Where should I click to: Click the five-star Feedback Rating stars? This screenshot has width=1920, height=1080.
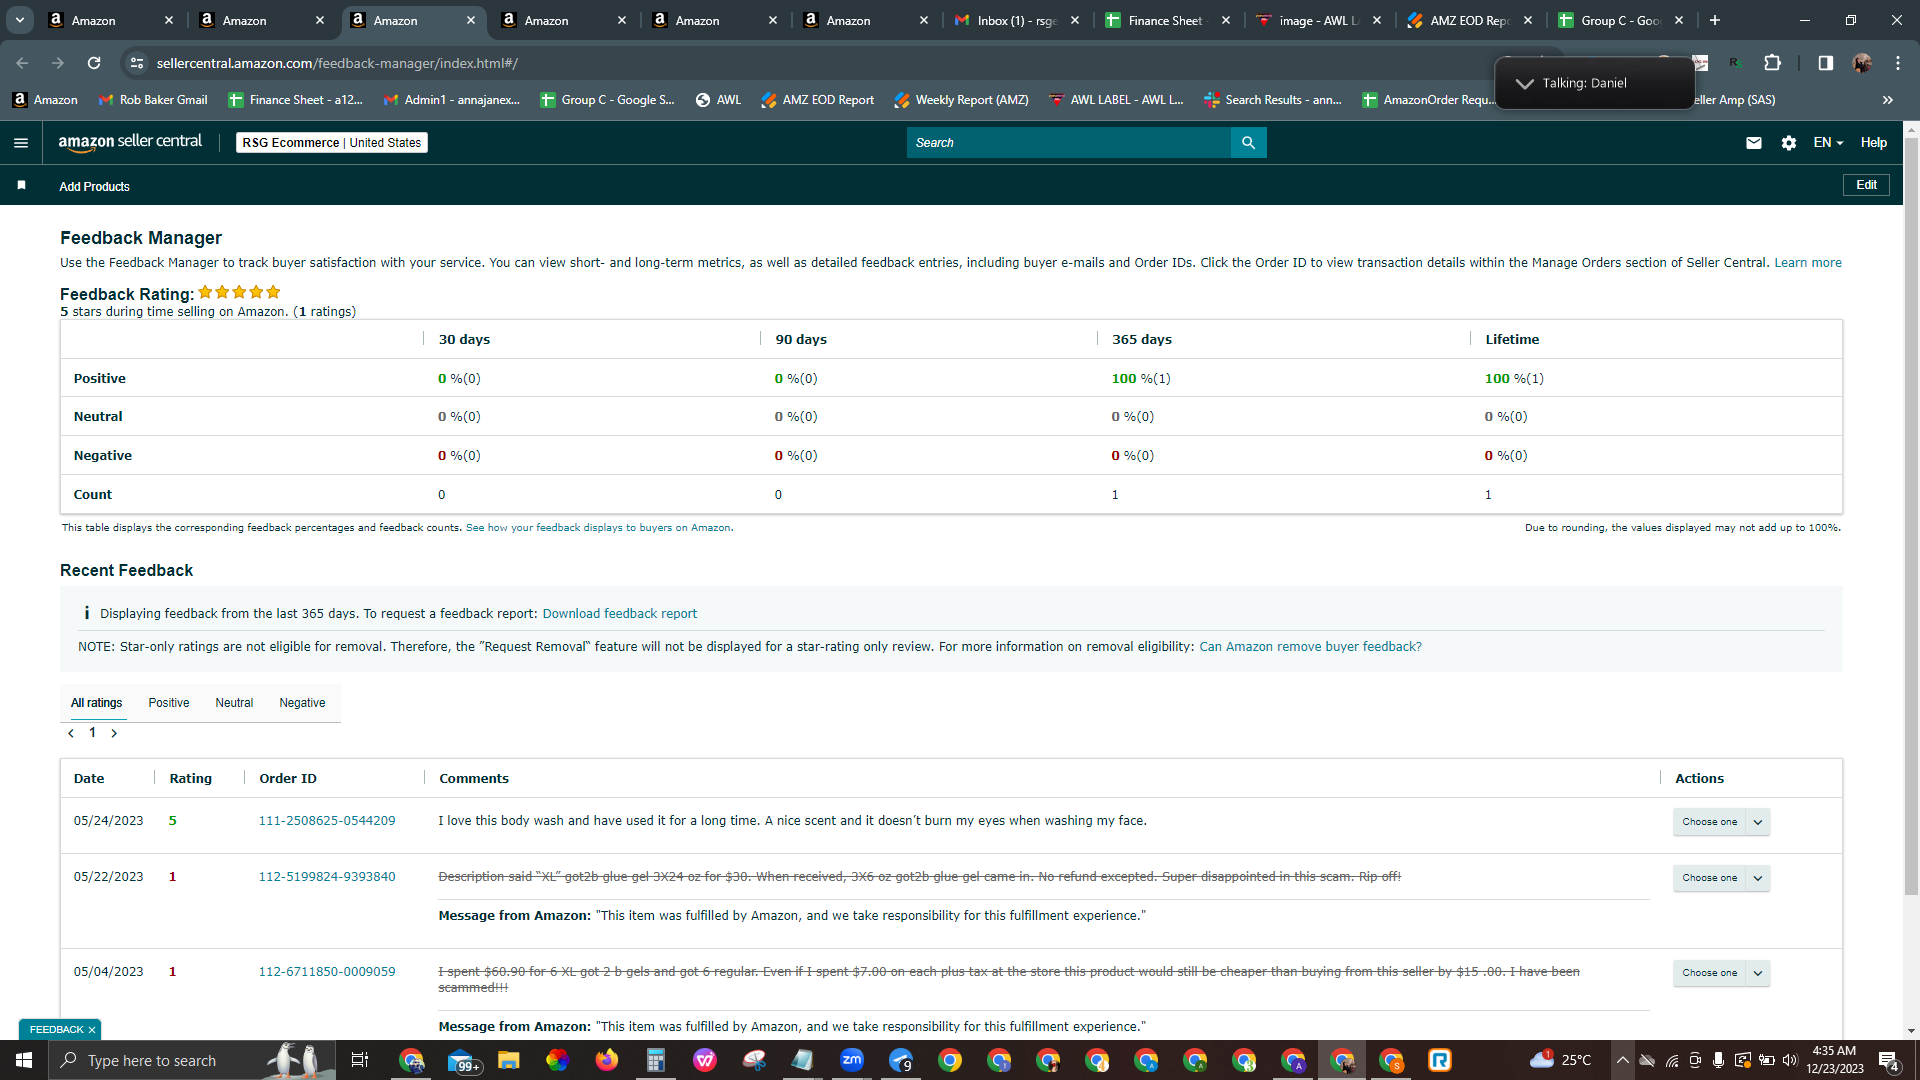[239, 292]
